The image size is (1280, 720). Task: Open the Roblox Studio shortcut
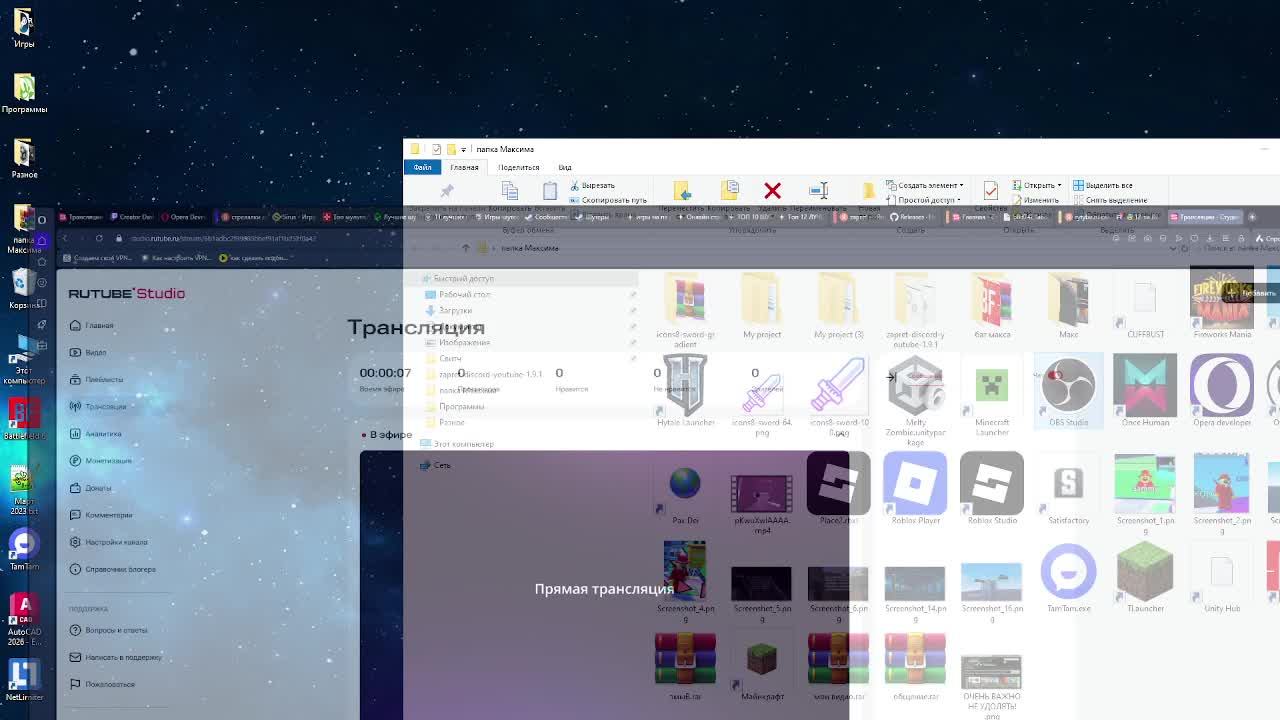point(992,487)
